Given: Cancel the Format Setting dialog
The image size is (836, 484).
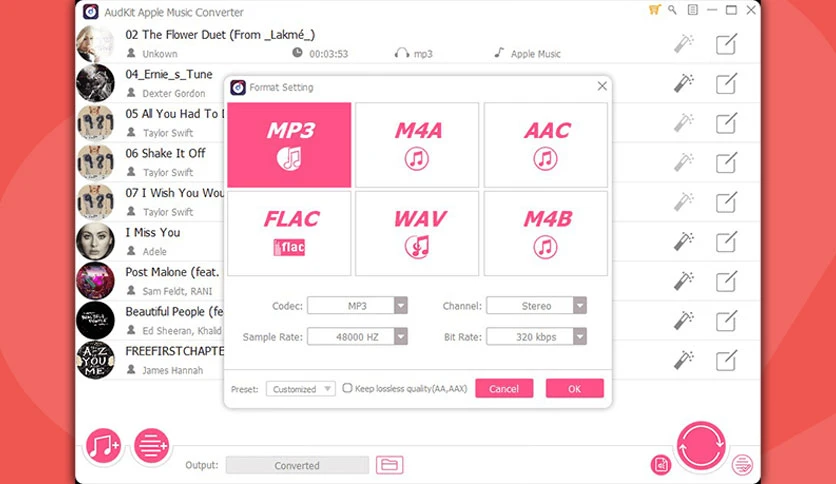Looking at the screenshot, I should [x=504, y=389].
